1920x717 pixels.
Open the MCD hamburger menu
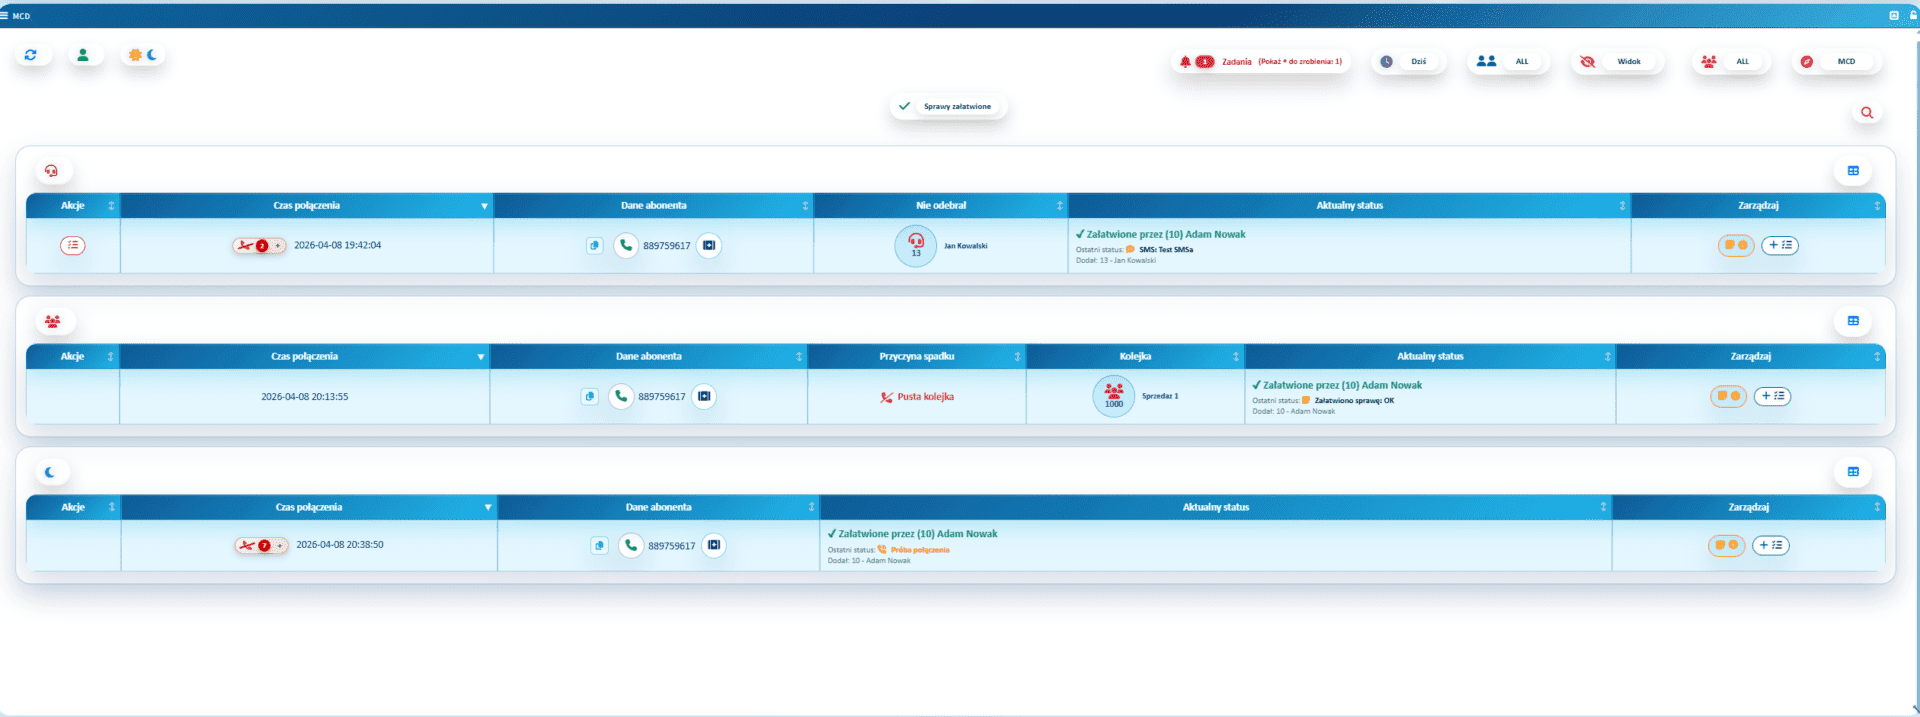[4, 16]
